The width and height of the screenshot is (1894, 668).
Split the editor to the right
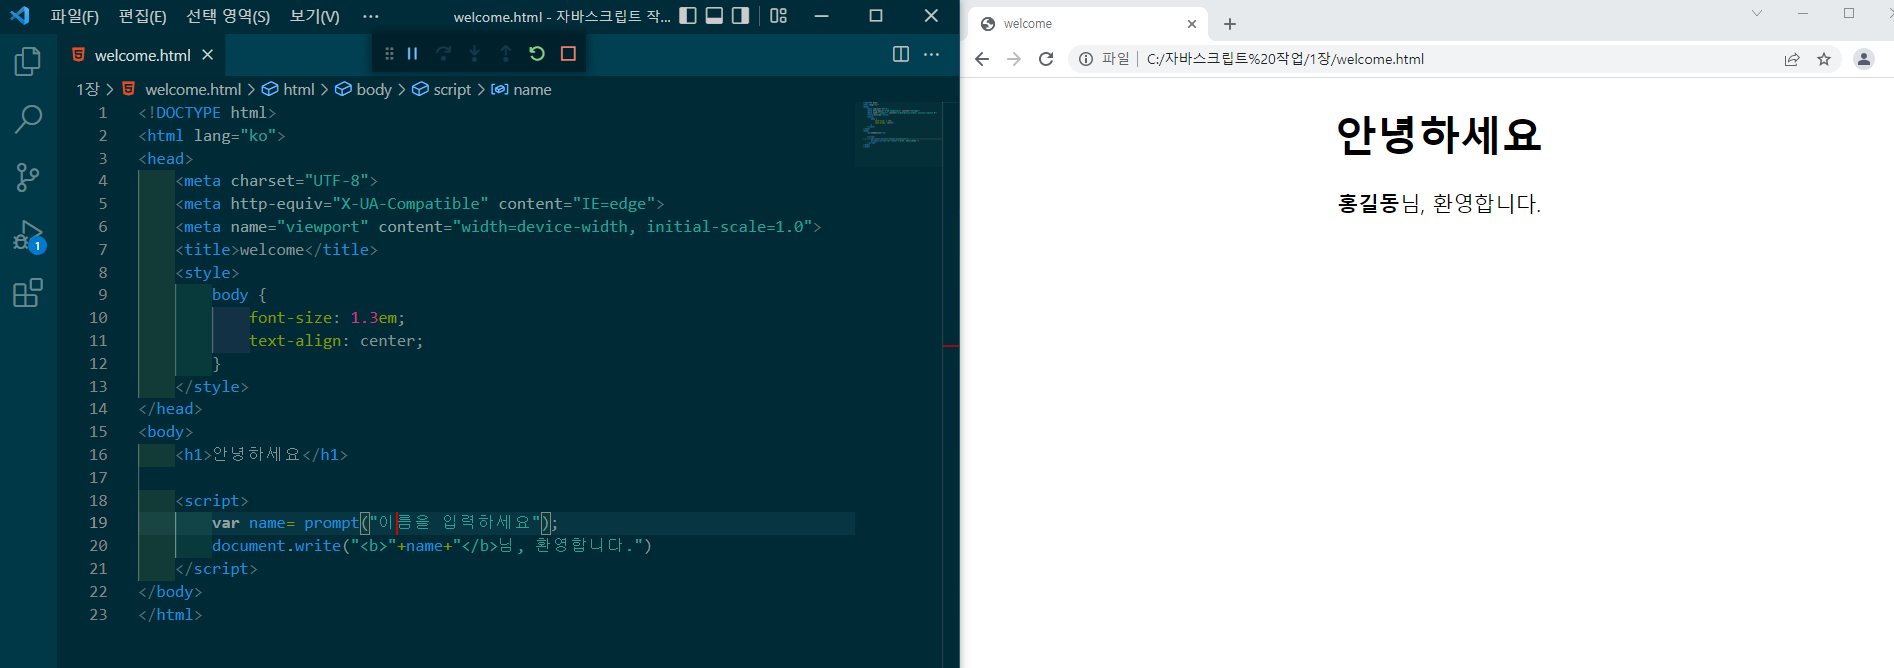coord(901,54)
